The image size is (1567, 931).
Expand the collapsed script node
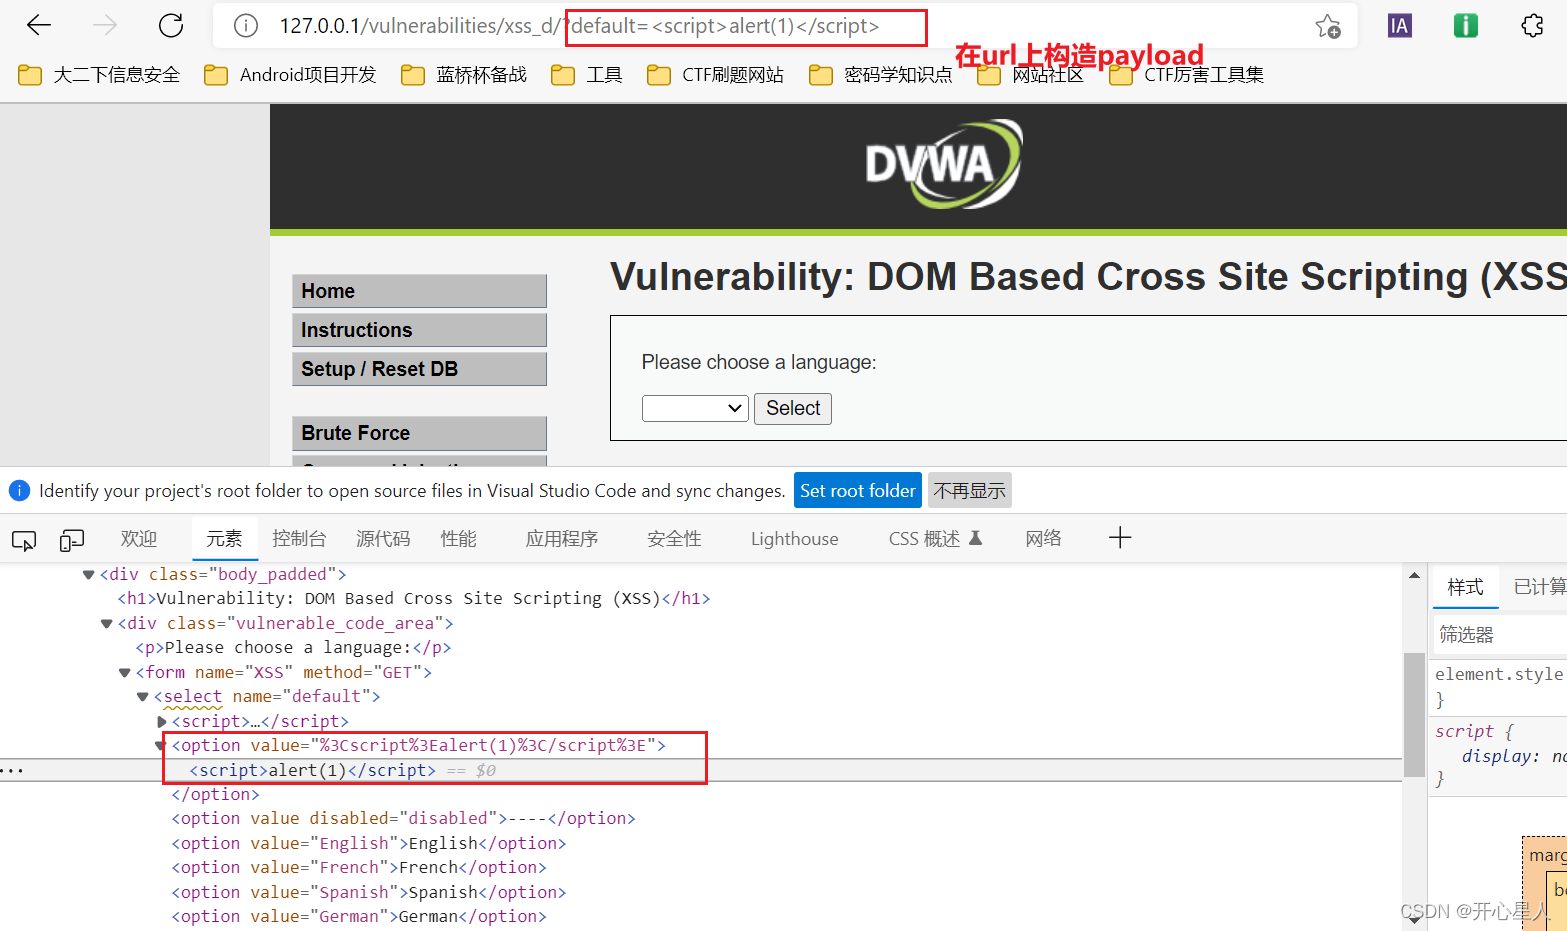click(x=161, y=722)
